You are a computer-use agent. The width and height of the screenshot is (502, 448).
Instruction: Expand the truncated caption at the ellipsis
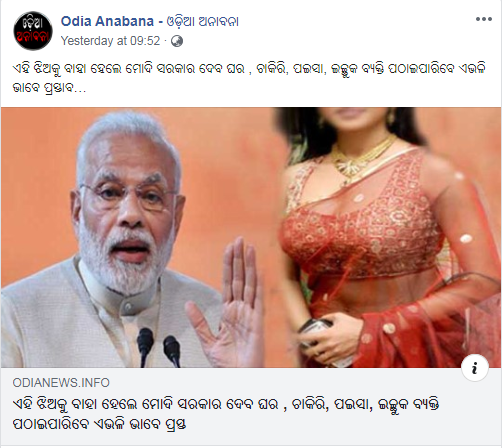80,88
